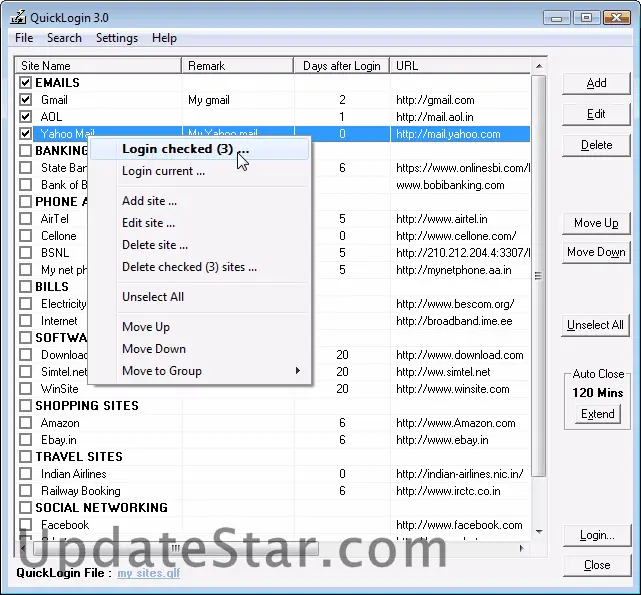Check the BANKING group checkbox
641x595 pixels.
(25, 150)
